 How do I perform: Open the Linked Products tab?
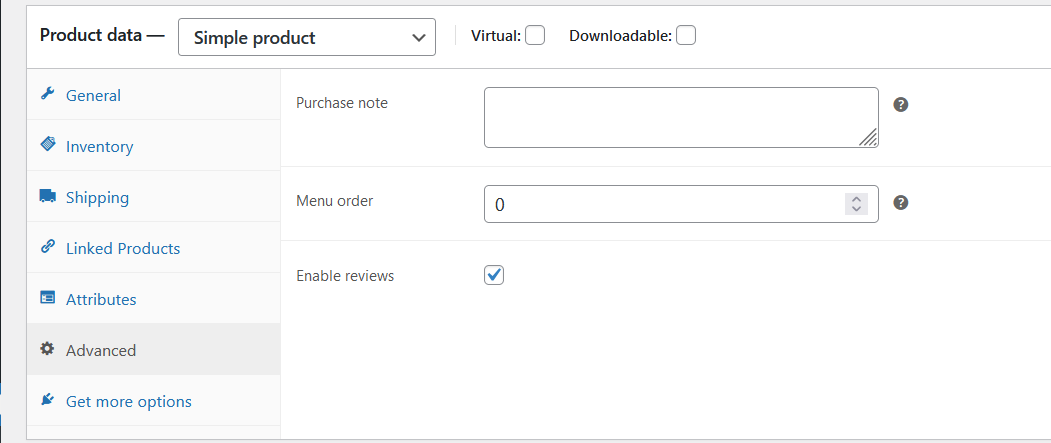(123, 249)
